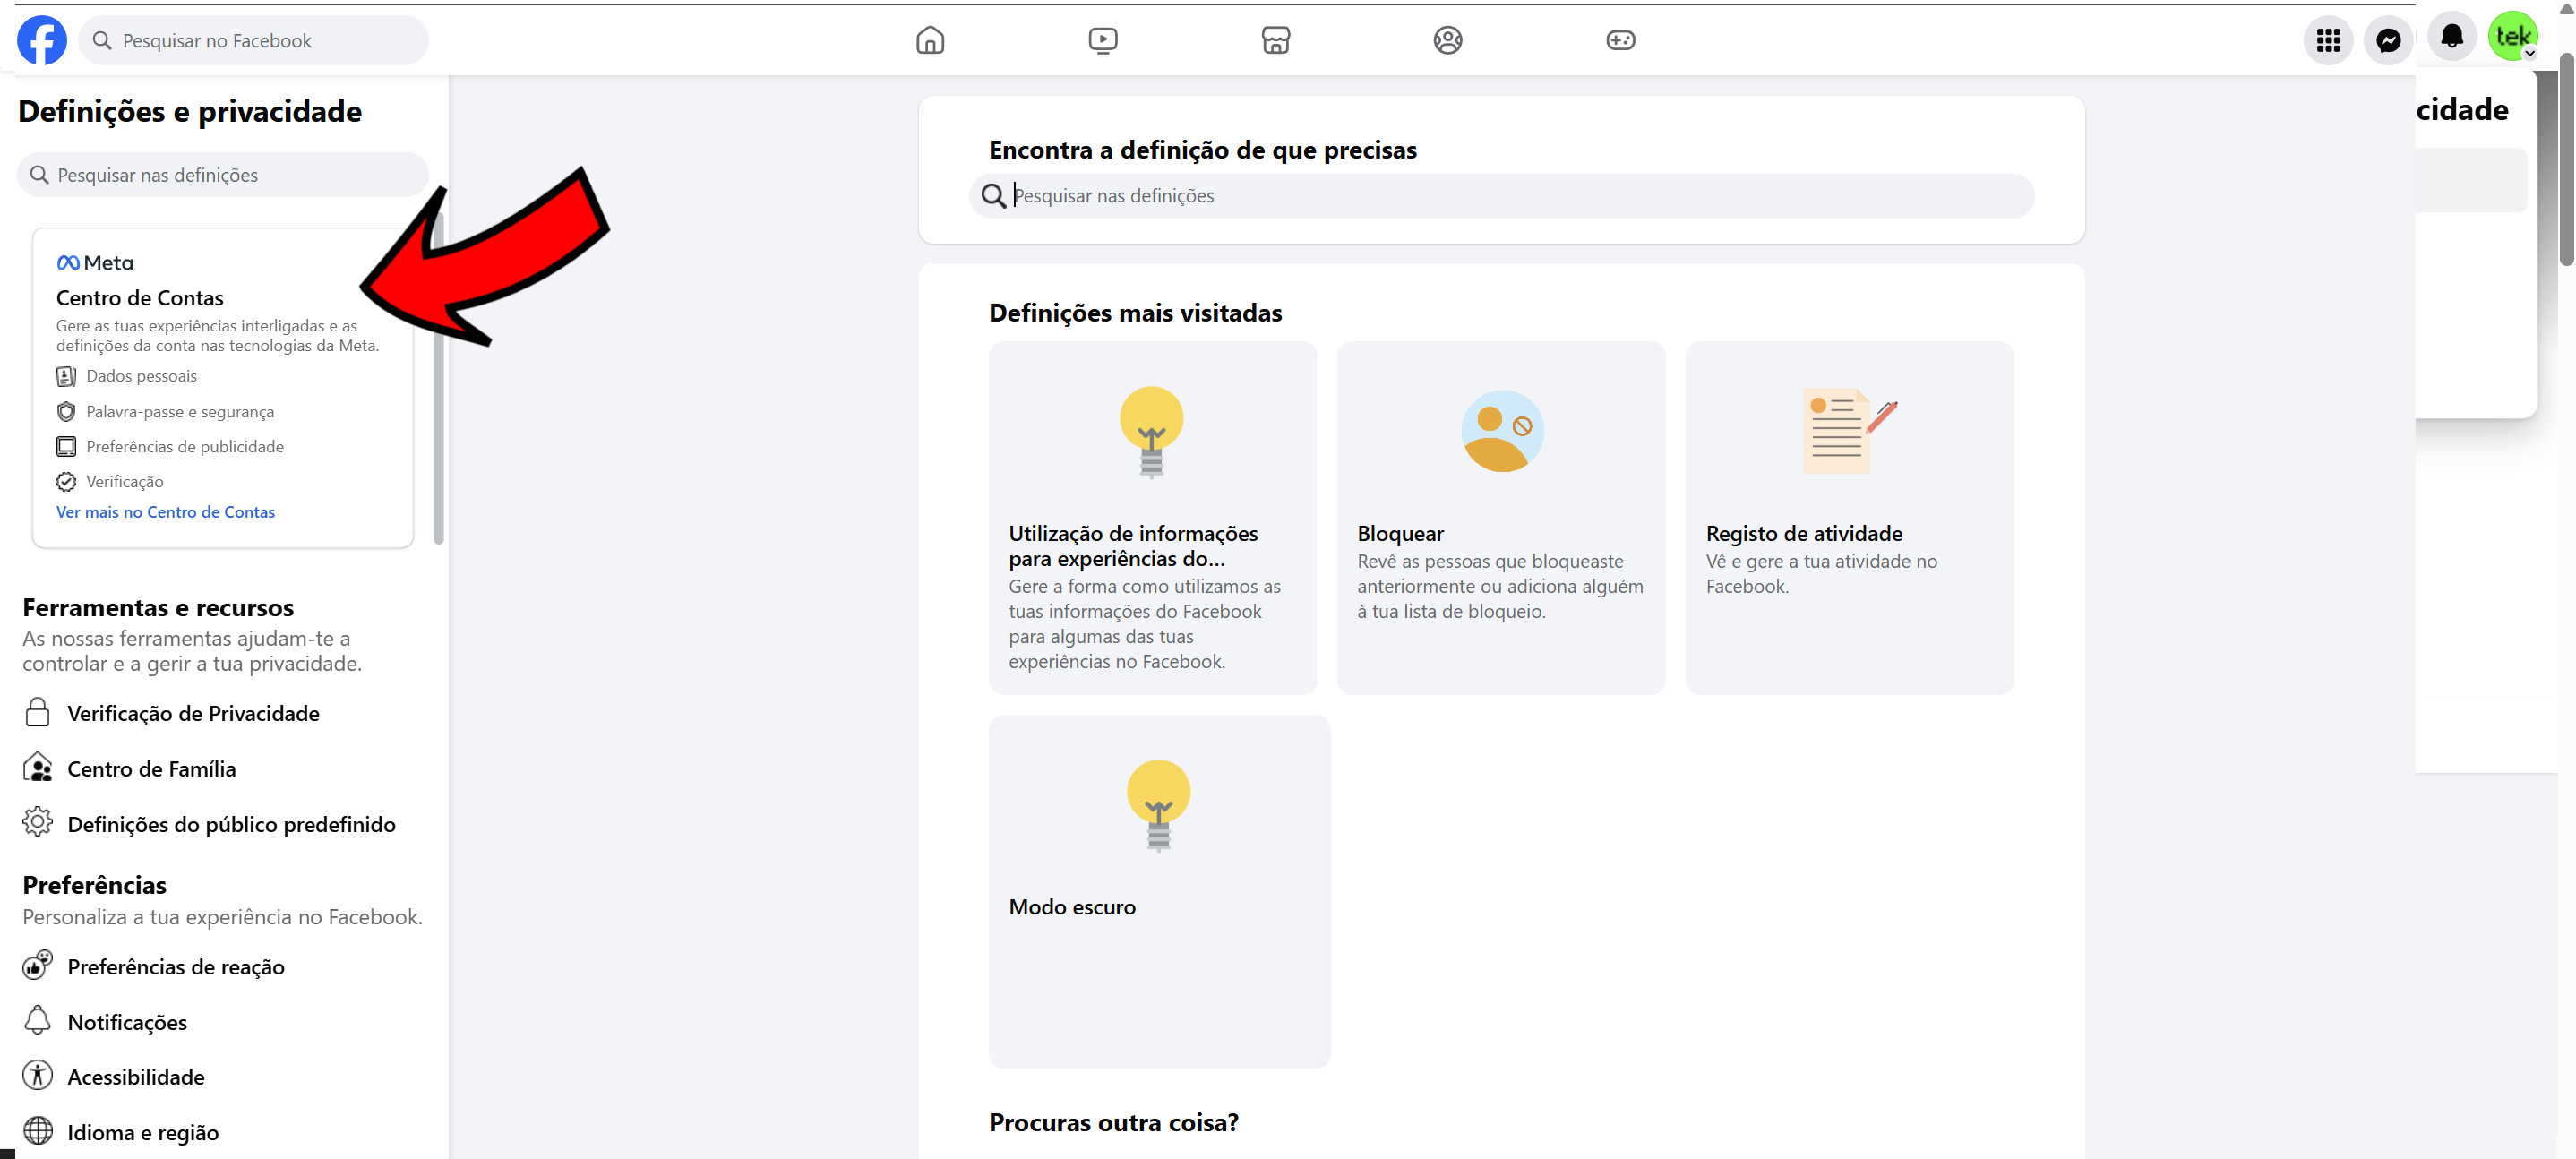
Task: Open the Gaming controller icon
Action: (1620, 40)
